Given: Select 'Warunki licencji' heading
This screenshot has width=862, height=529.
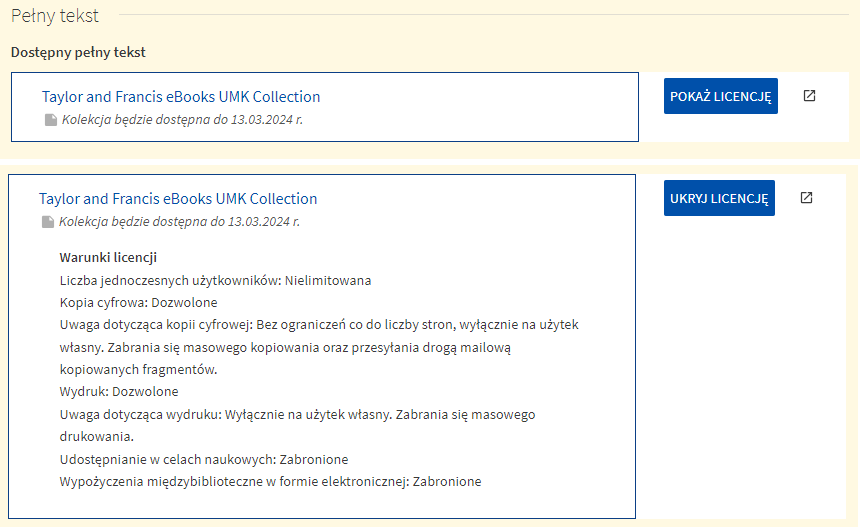Looking at the screenshot, I should tap(108, 257).
